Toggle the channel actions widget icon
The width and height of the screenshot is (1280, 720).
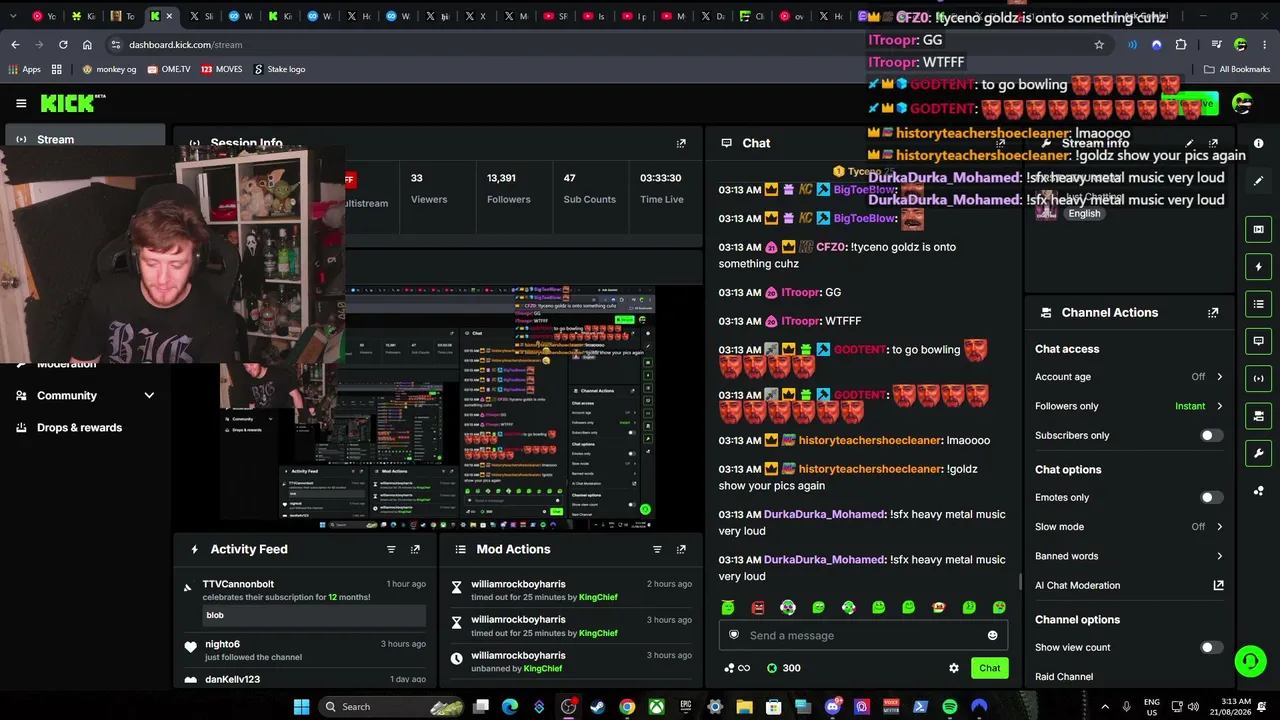(x=1258, y=416)
